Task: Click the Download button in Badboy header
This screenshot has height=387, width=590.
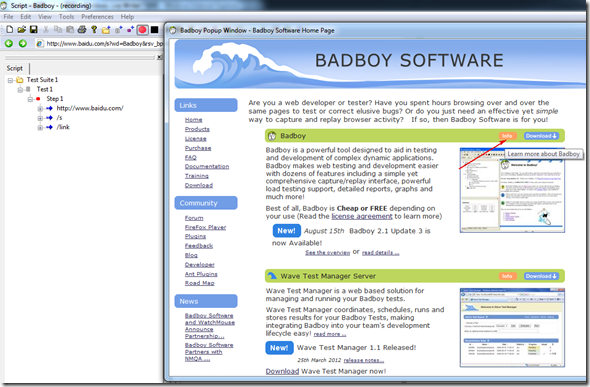Action: pyautogui.click(x=541, y=136)
